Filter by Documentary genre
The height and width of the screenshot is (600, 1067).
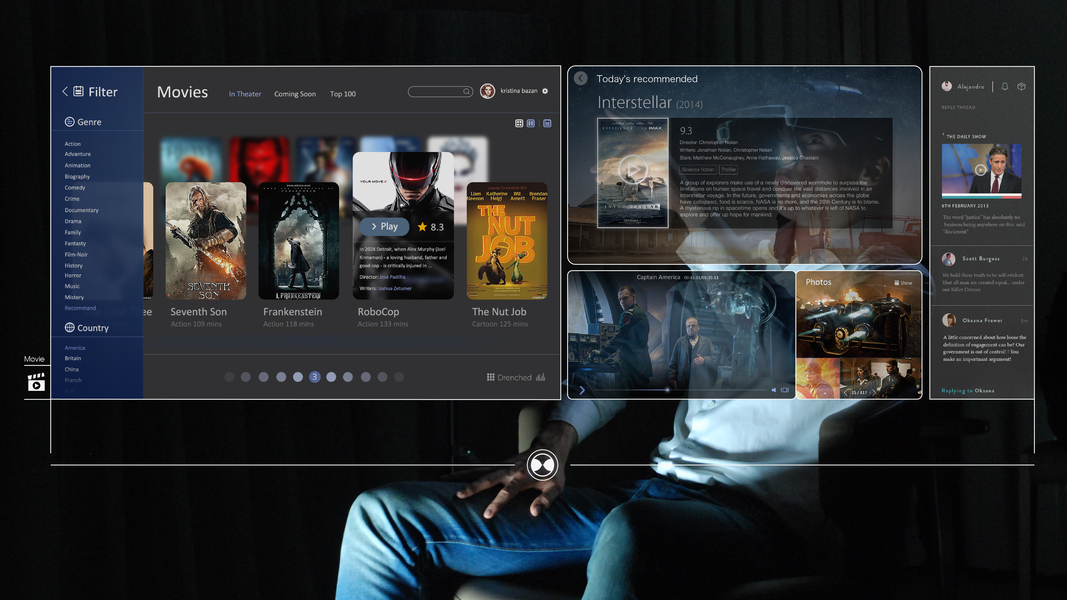(x=82, y=210)
